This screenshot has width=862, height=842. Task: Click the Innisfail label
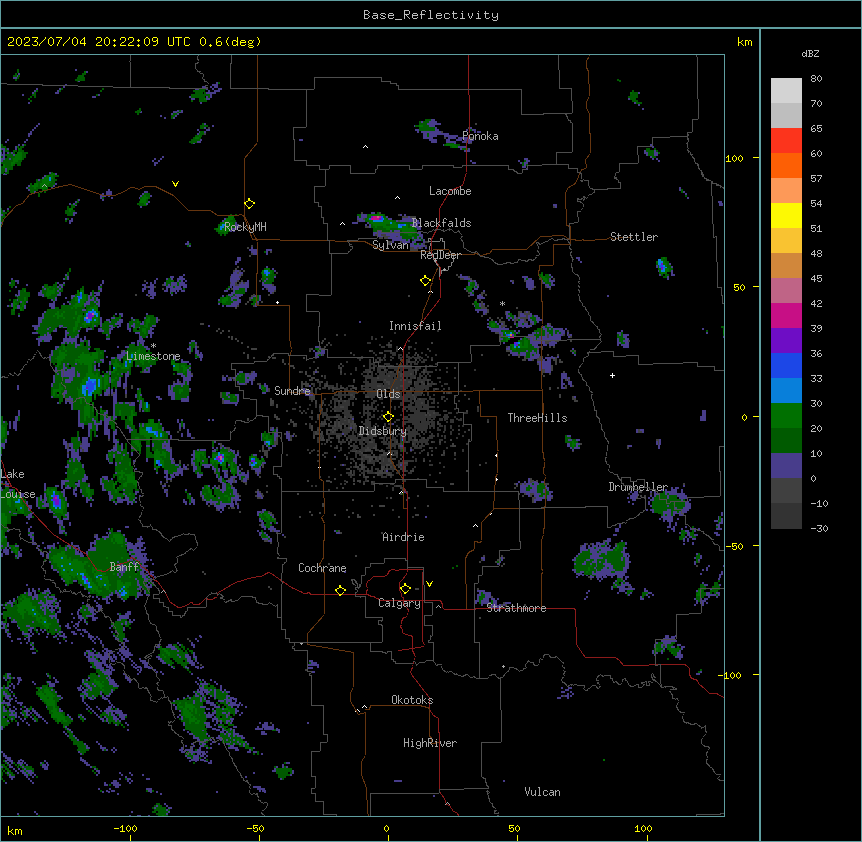(415, 326)
